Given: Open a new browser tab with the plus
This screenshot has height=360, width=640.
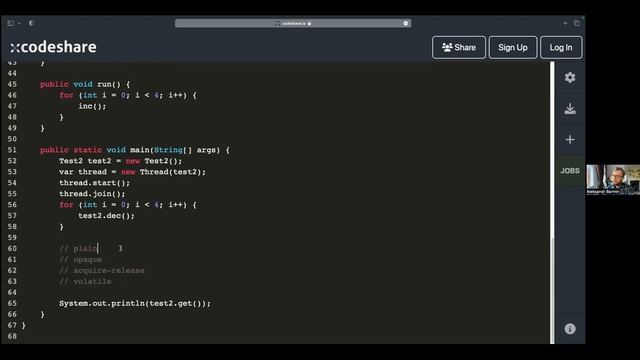Looking at the screenshot, I should point(565,23).
